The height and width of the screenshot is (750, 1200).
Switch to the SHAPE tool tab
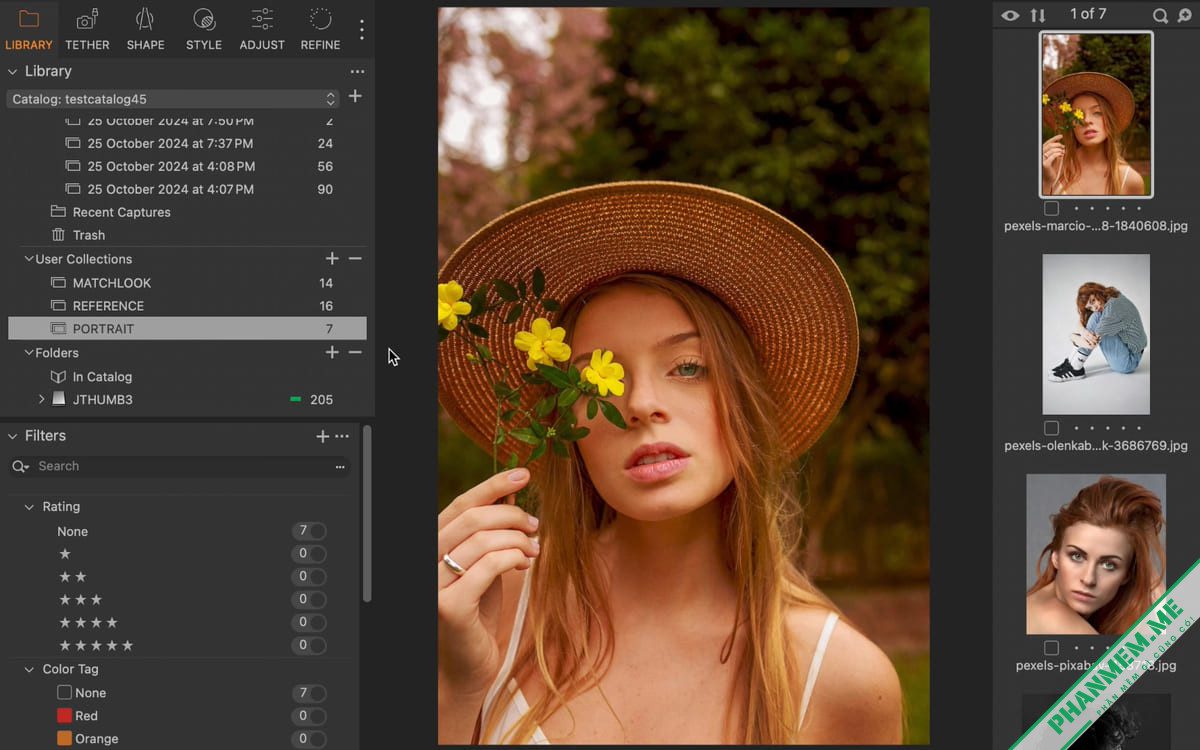tap(145, 29)
